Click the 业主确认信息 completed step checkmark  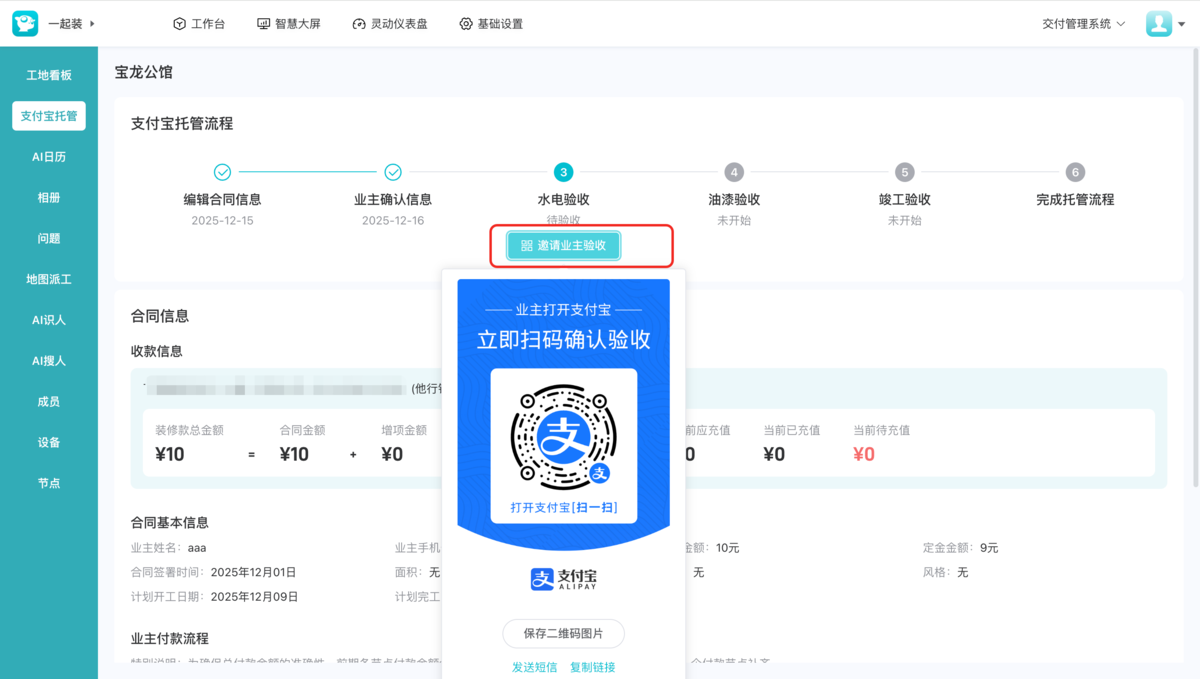click(x=393, y=172)
